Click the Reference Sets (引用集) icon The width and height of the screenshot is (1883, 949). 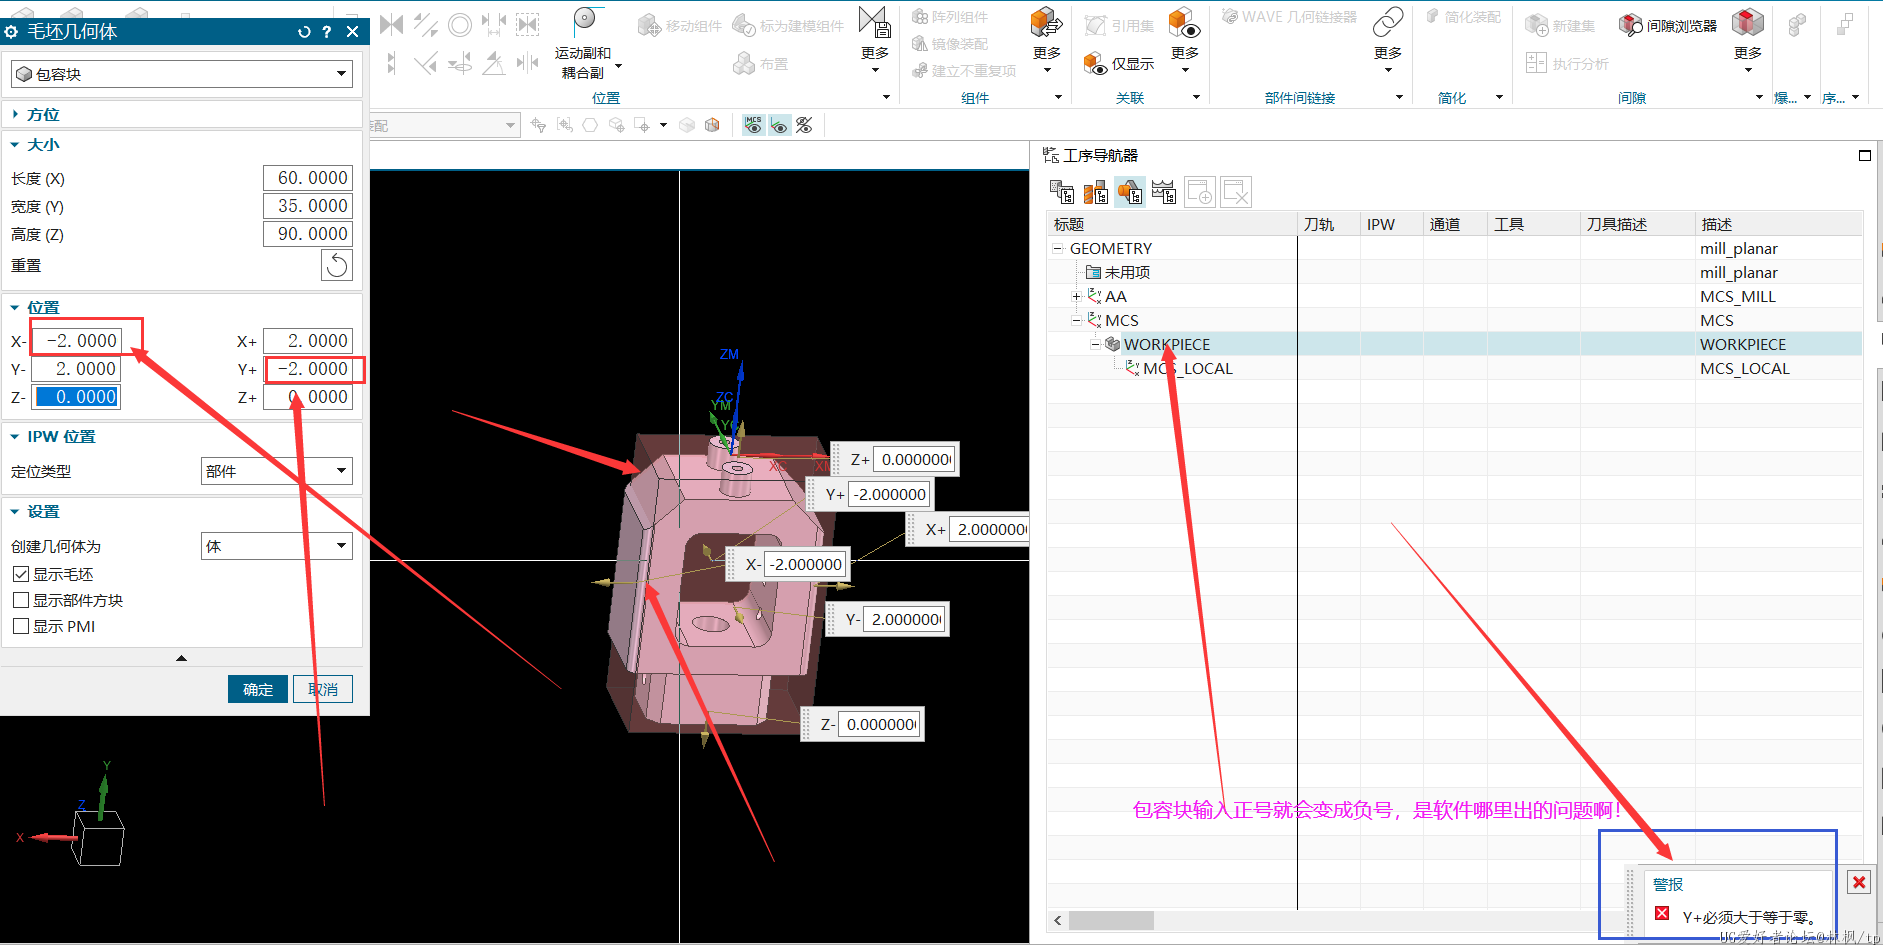[1096, 25]
